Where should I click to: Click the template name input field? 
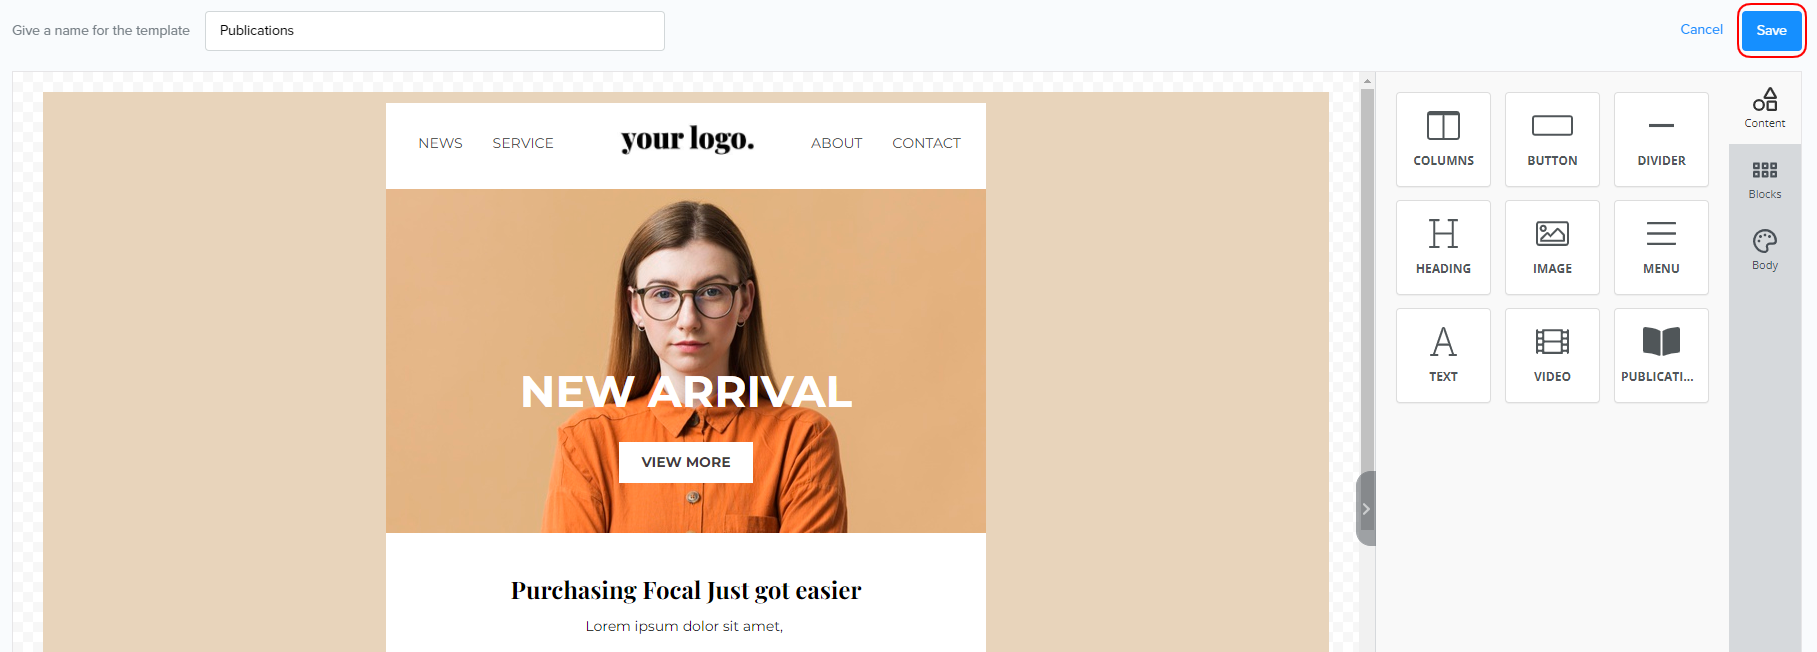tap(435, 31)
